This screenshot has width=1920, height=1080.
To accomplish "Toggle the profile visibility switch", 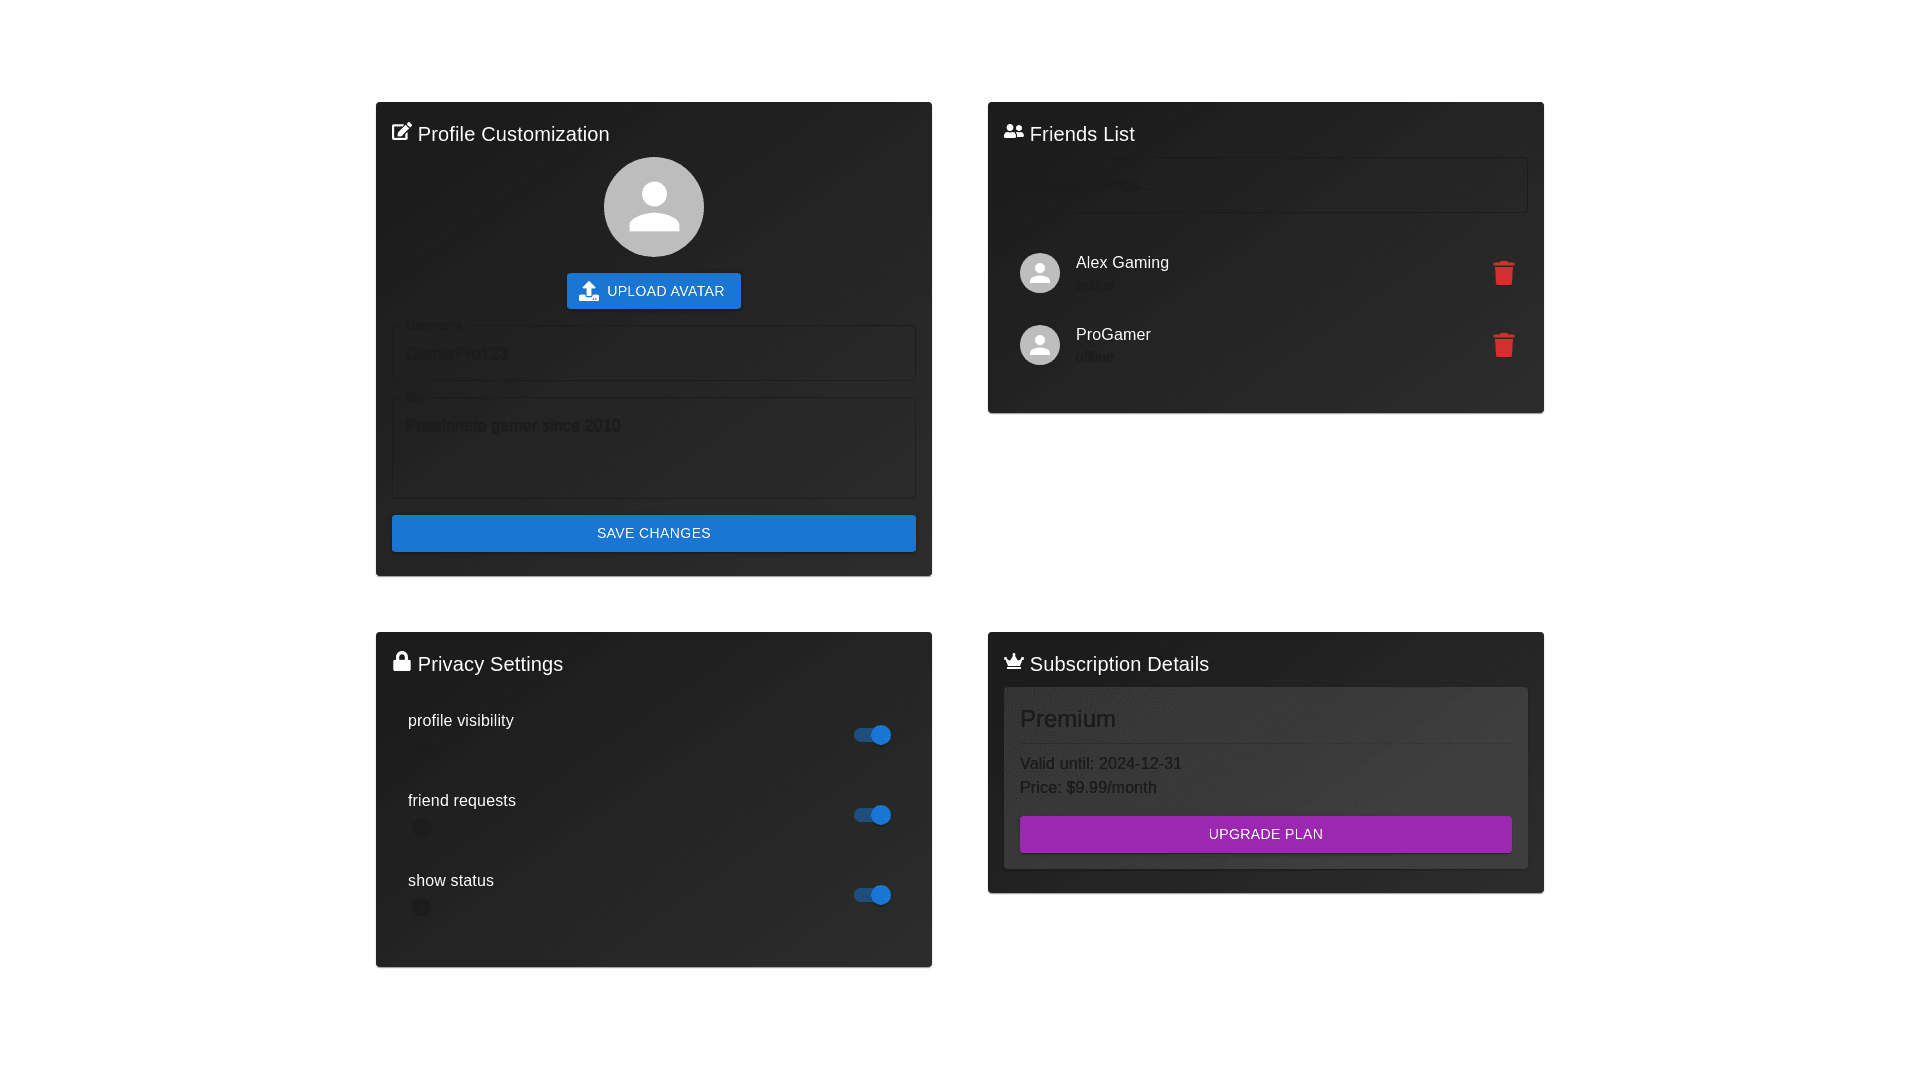I will pos(872,735).
